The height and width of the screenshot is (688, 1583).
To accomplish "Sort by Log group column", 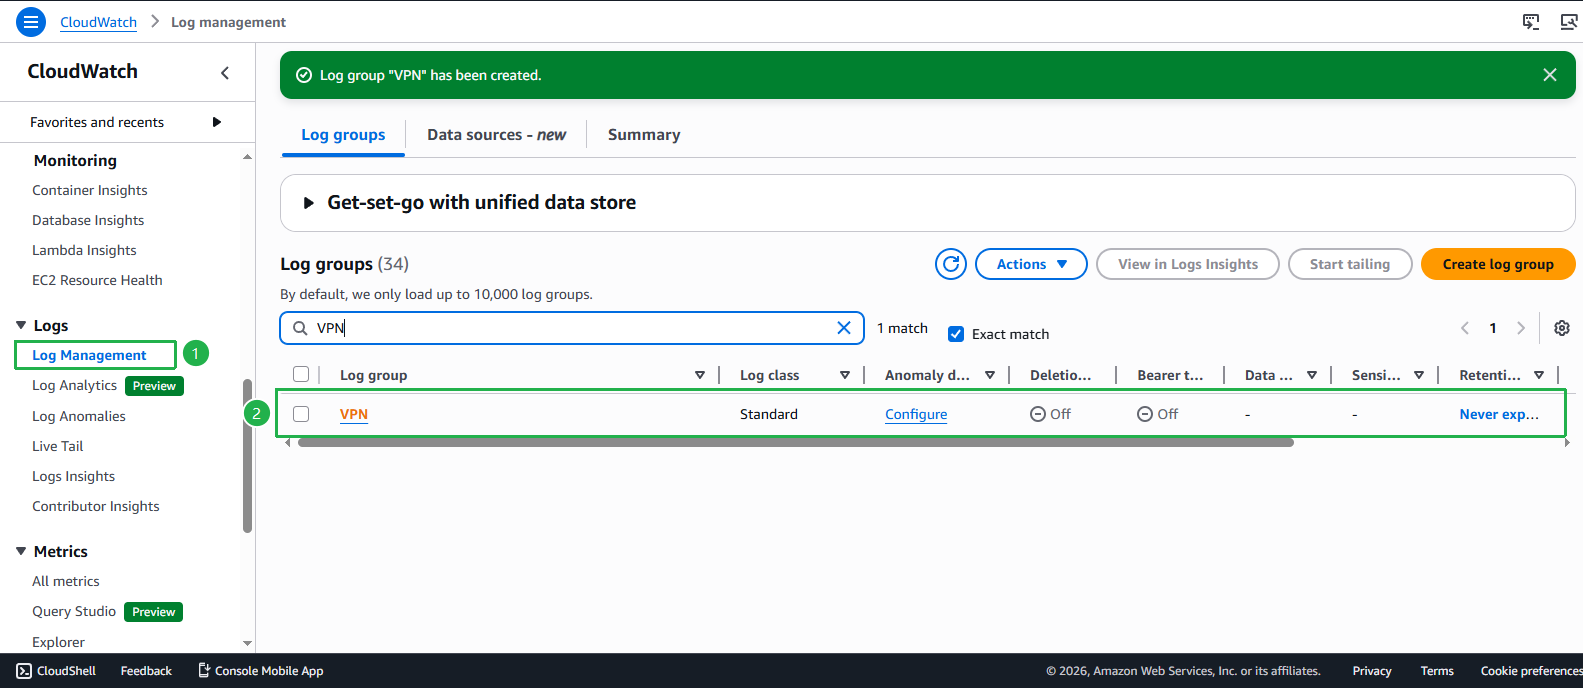I will click(x=700, y=375).
